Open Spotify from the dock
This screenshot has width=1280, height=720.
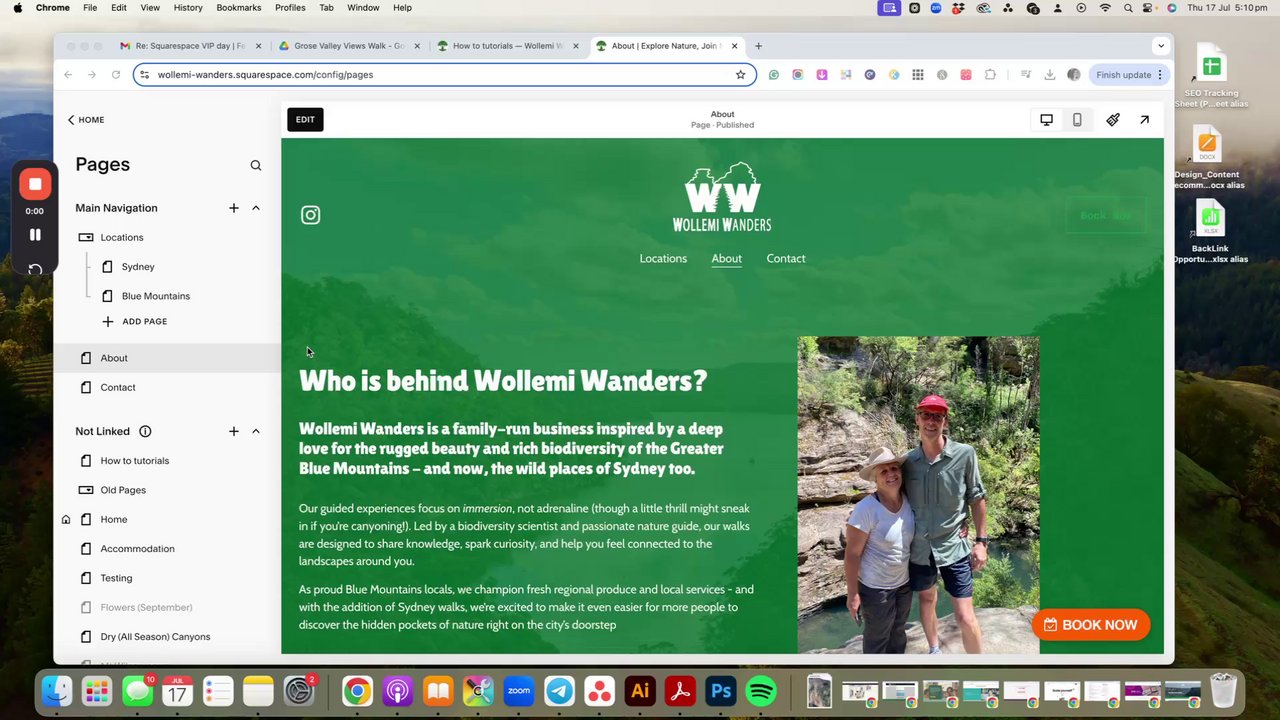[761, 691]
